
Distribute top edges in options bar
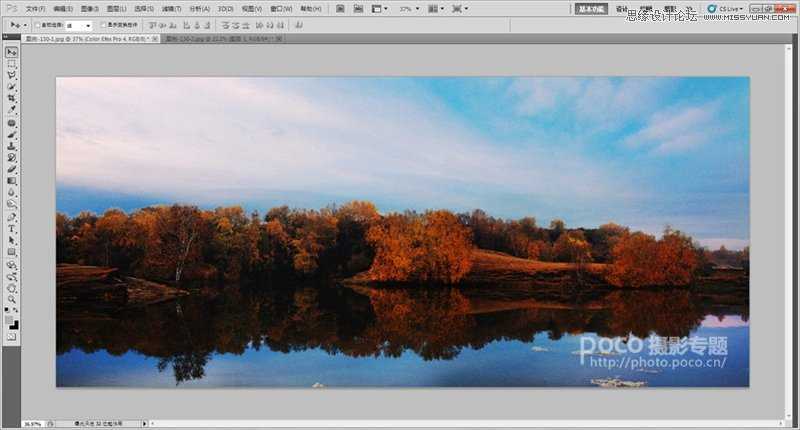pyautogui.click(x=226, y=24)
